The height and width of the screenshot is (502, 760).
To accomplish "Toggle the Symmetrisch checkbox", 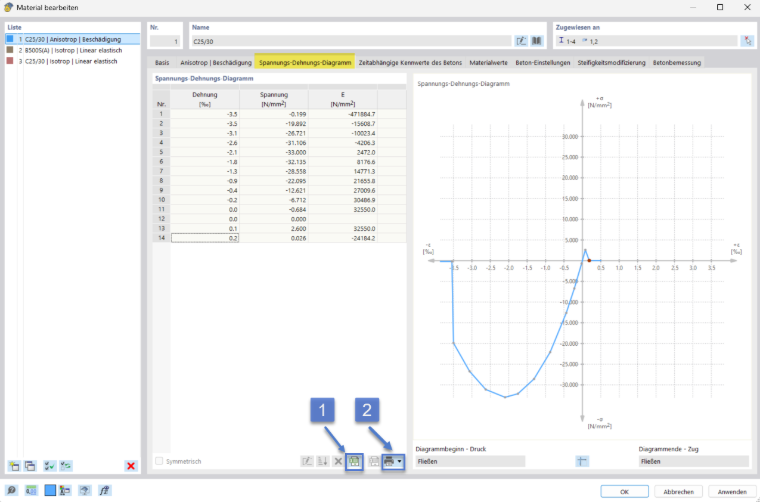I will point(159,461).
